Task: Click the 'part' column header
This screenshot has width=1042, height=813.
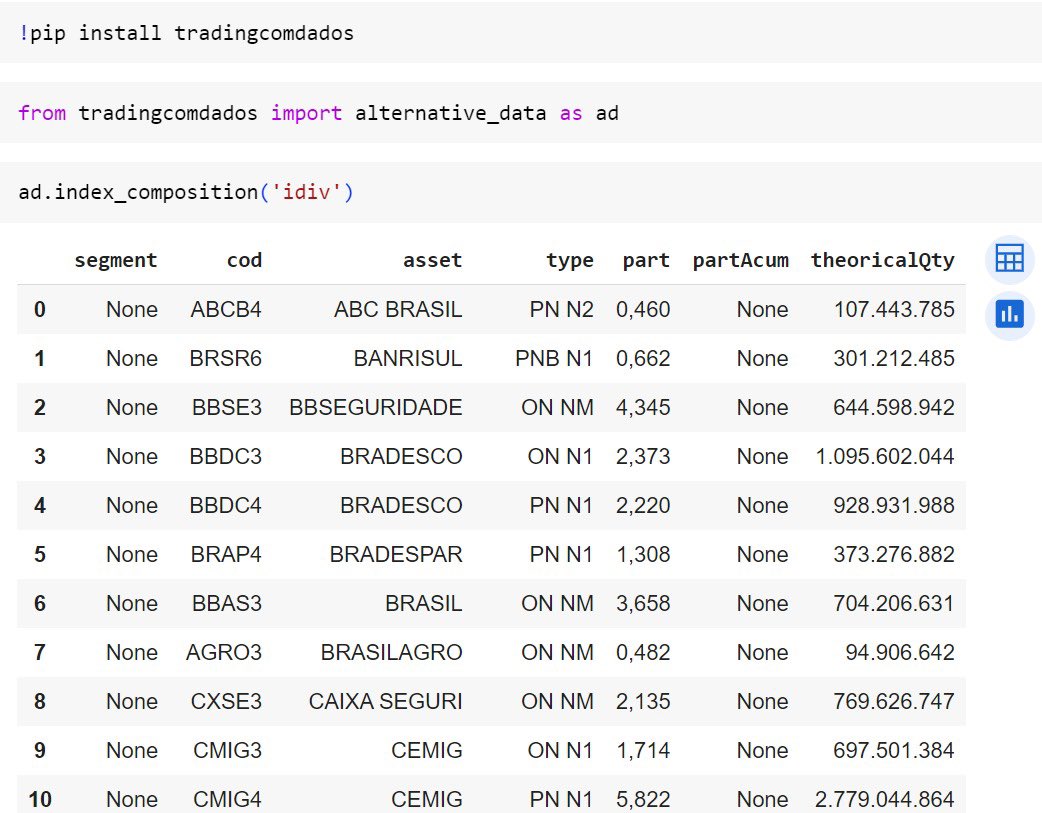Action: pos(646,261)
